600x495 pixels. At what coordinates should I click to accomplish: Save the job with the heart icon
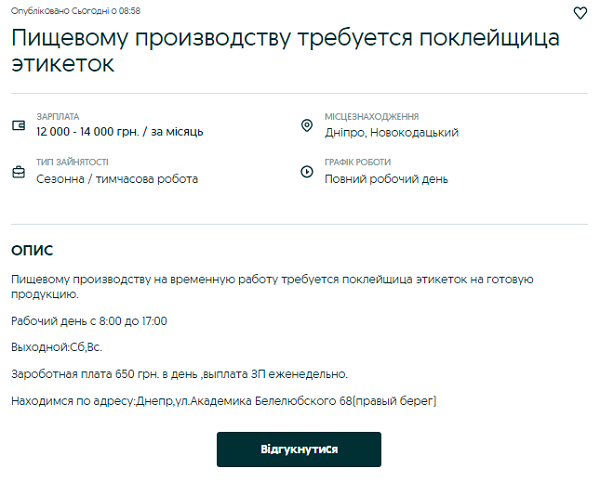(580, 13)
